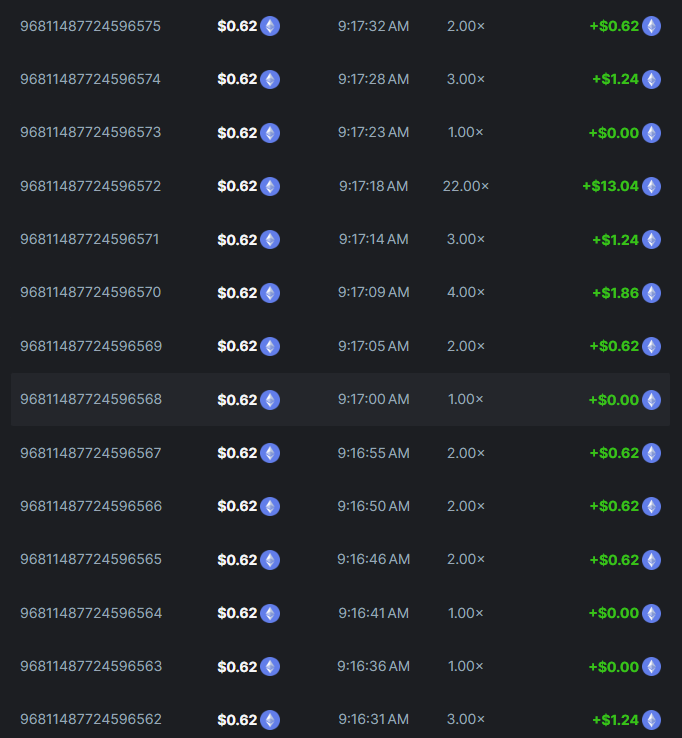Screen dimensions: 682x738
Task: Open bet ID 96811487724596568
Action: click(90, 400)
